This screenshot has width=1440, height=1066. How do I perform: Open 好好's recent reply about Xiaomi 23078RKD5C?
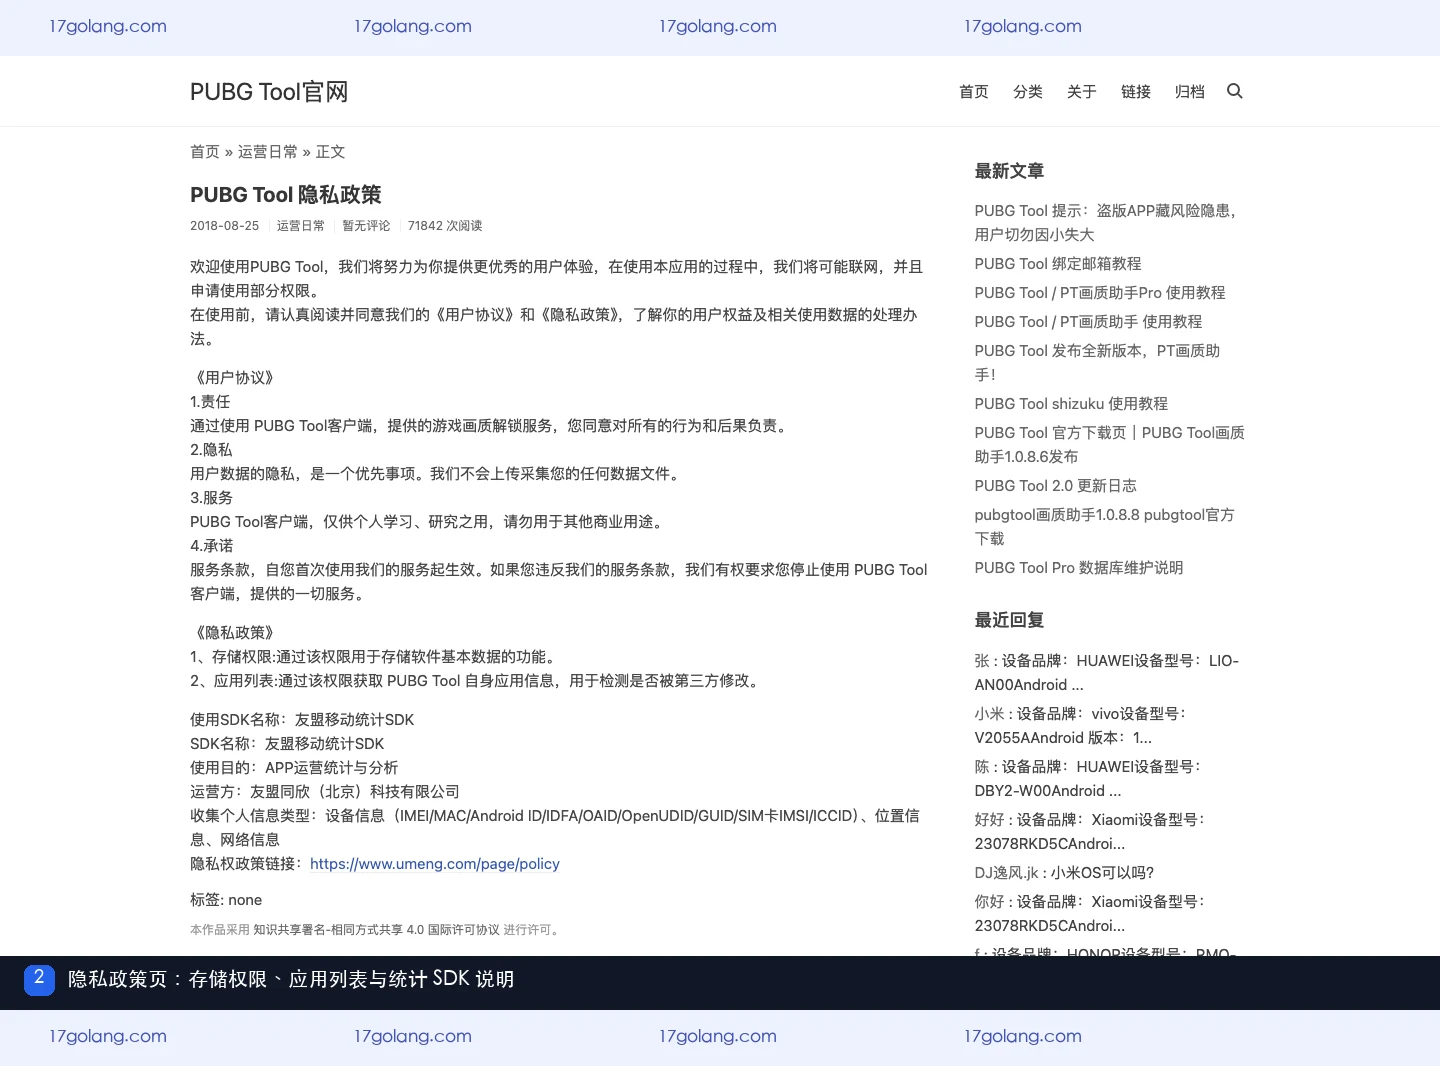[1091, 832]
